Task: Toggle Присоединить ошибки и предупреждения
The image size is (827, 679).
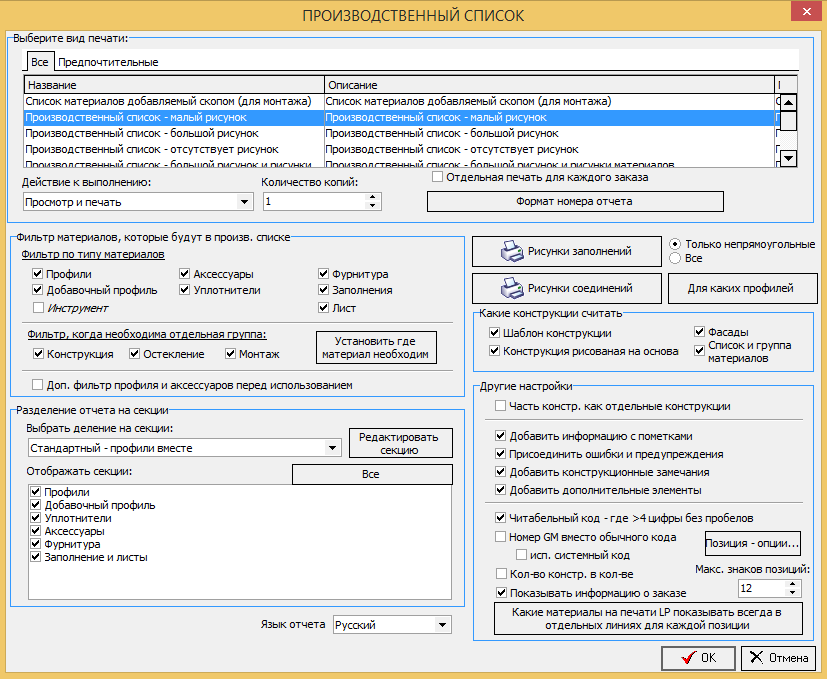Action: [x=501, y=454]
